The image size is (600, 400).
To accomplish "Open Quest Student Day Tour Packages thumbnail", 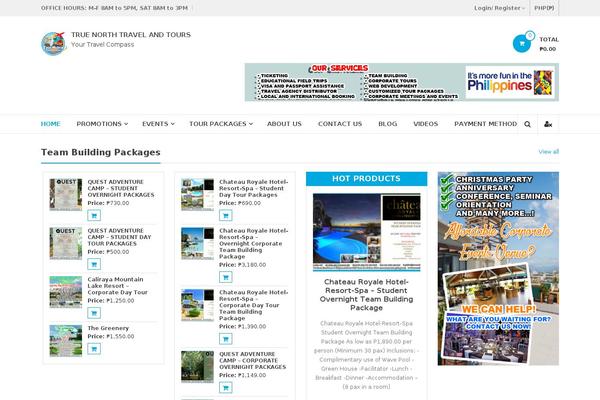I will click(x=65, y=243).
